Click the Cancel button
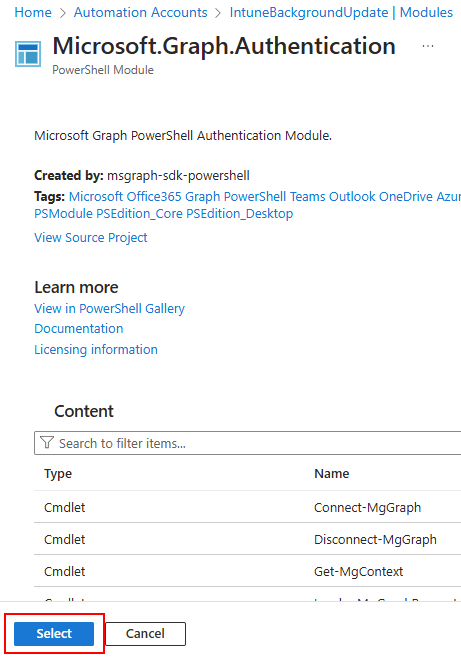Viewport: 461px width, 661px height. 145,634
